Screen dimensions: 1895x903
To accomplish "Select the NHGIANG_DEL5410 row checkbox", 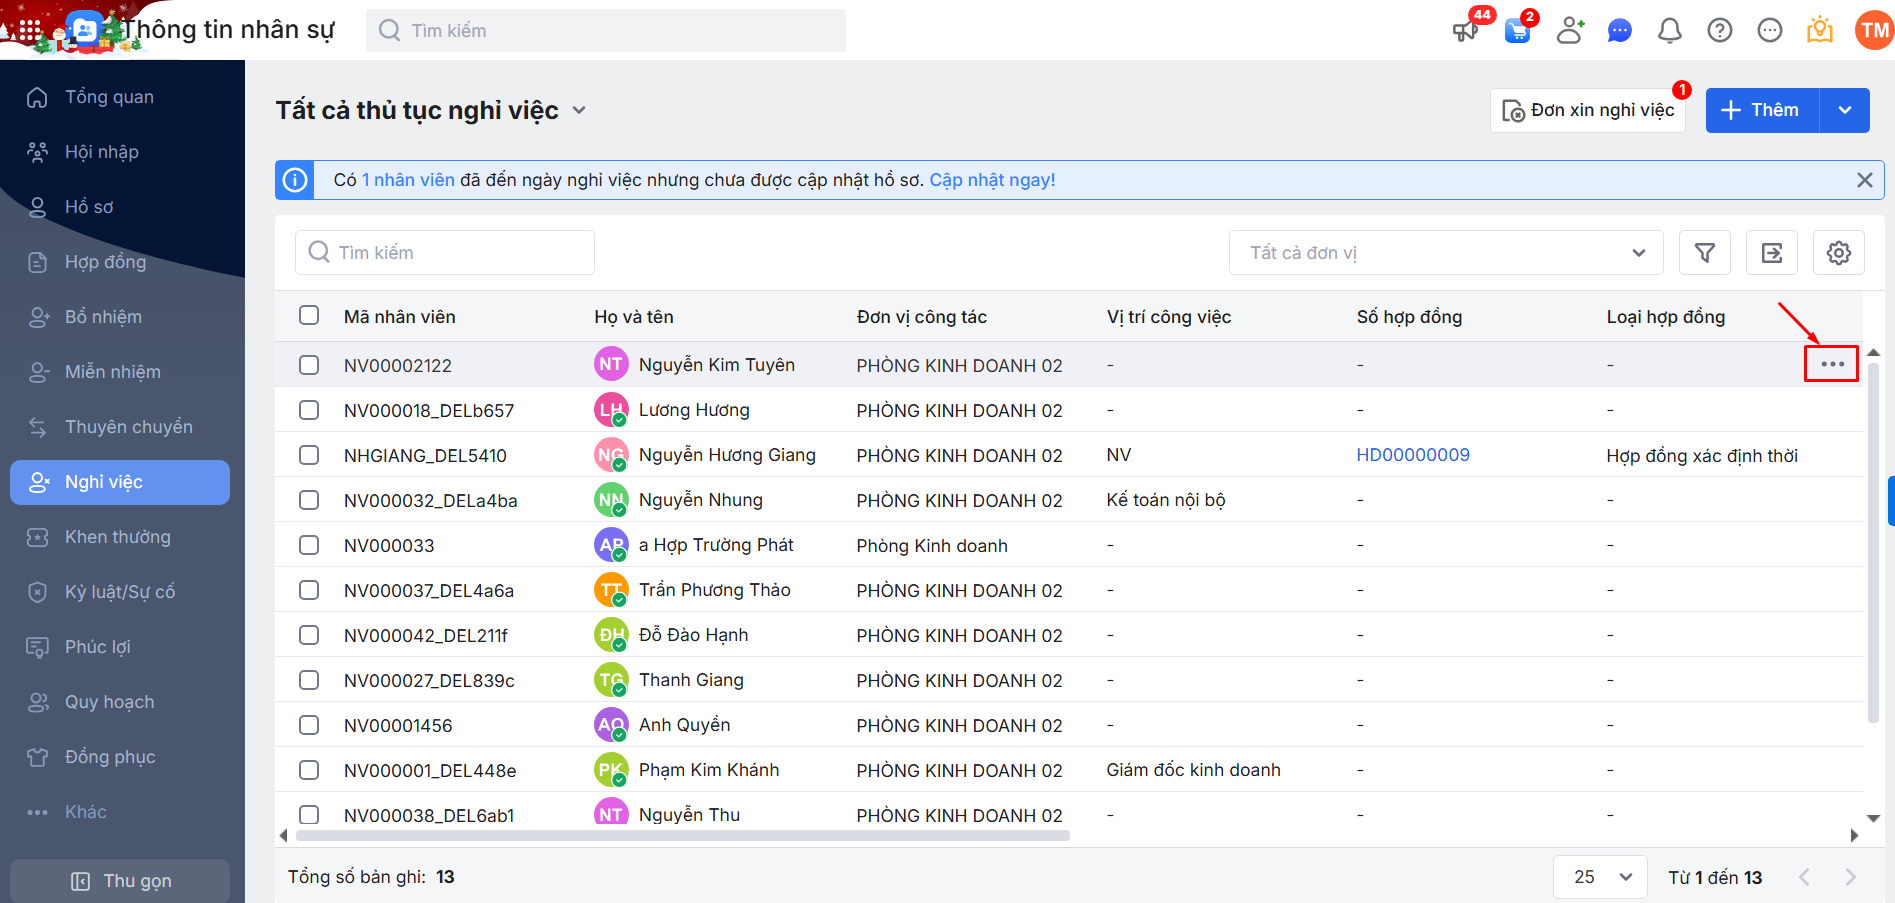I will (x=309, y=455).
